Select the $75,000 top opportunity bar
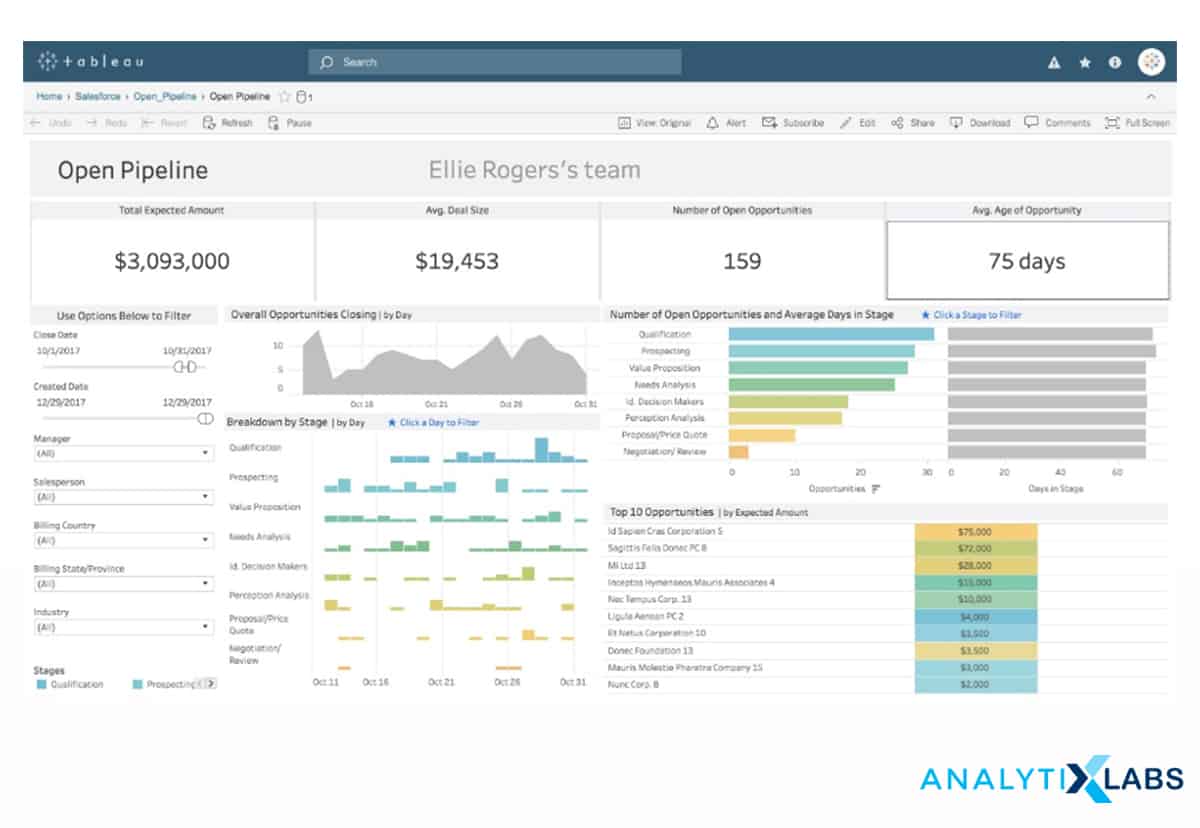 (x=975, y=532)
